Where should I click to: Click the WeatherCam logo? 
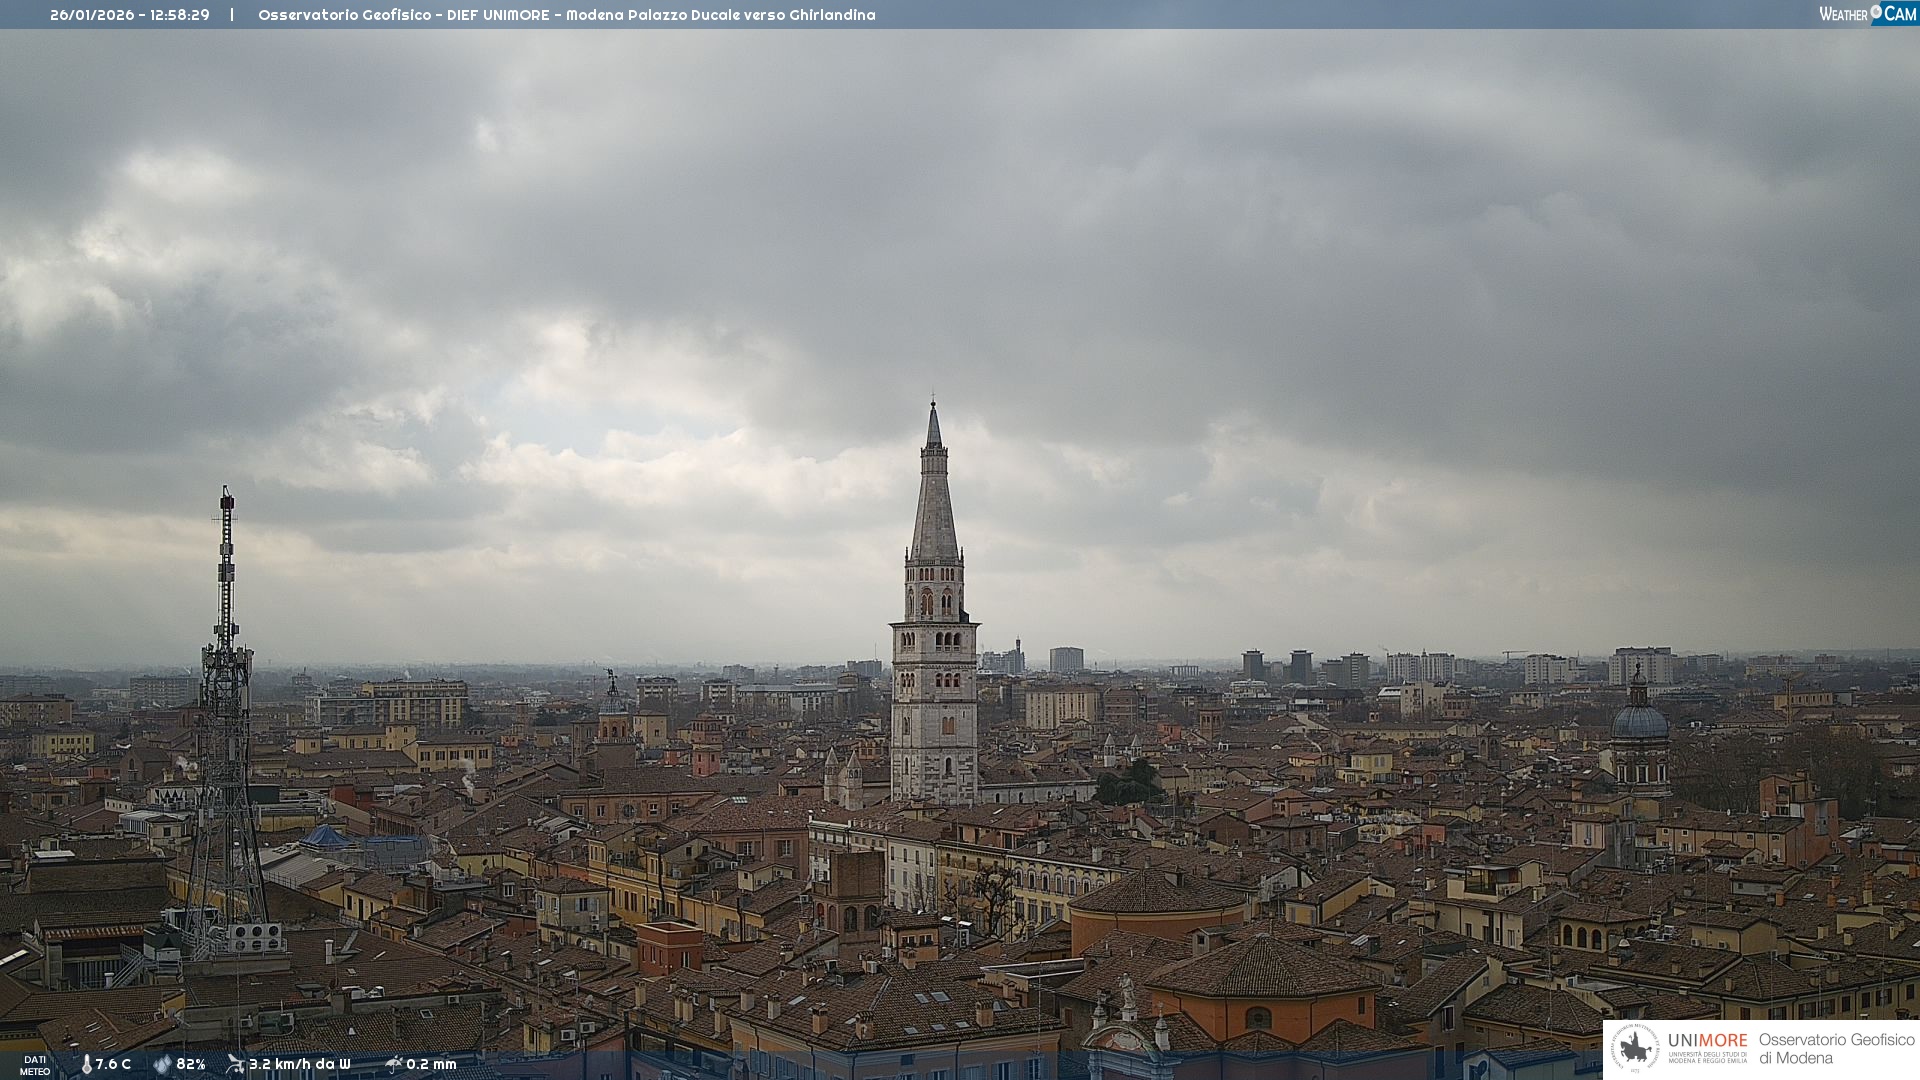point(1867,14)
